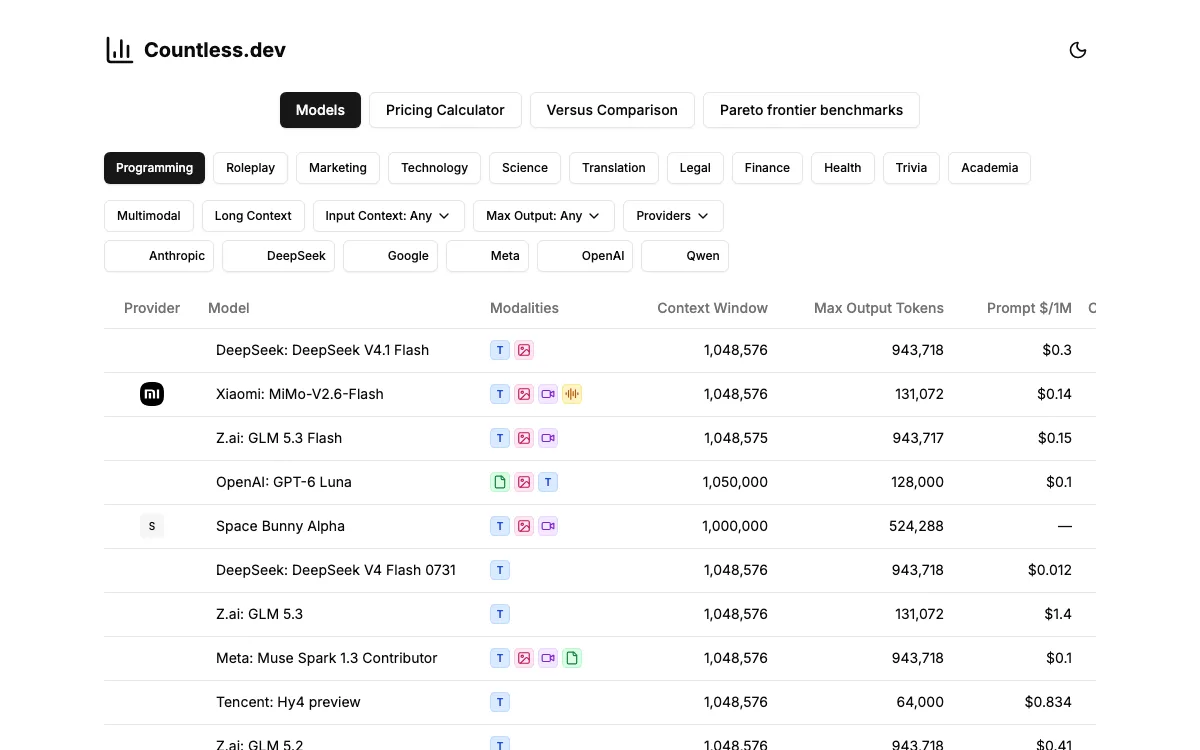Image resolution: width=1200 pixels, height=750 pixels.
Task: Click text modality icon for Tencent Hy4 preview
Action: 500,702
